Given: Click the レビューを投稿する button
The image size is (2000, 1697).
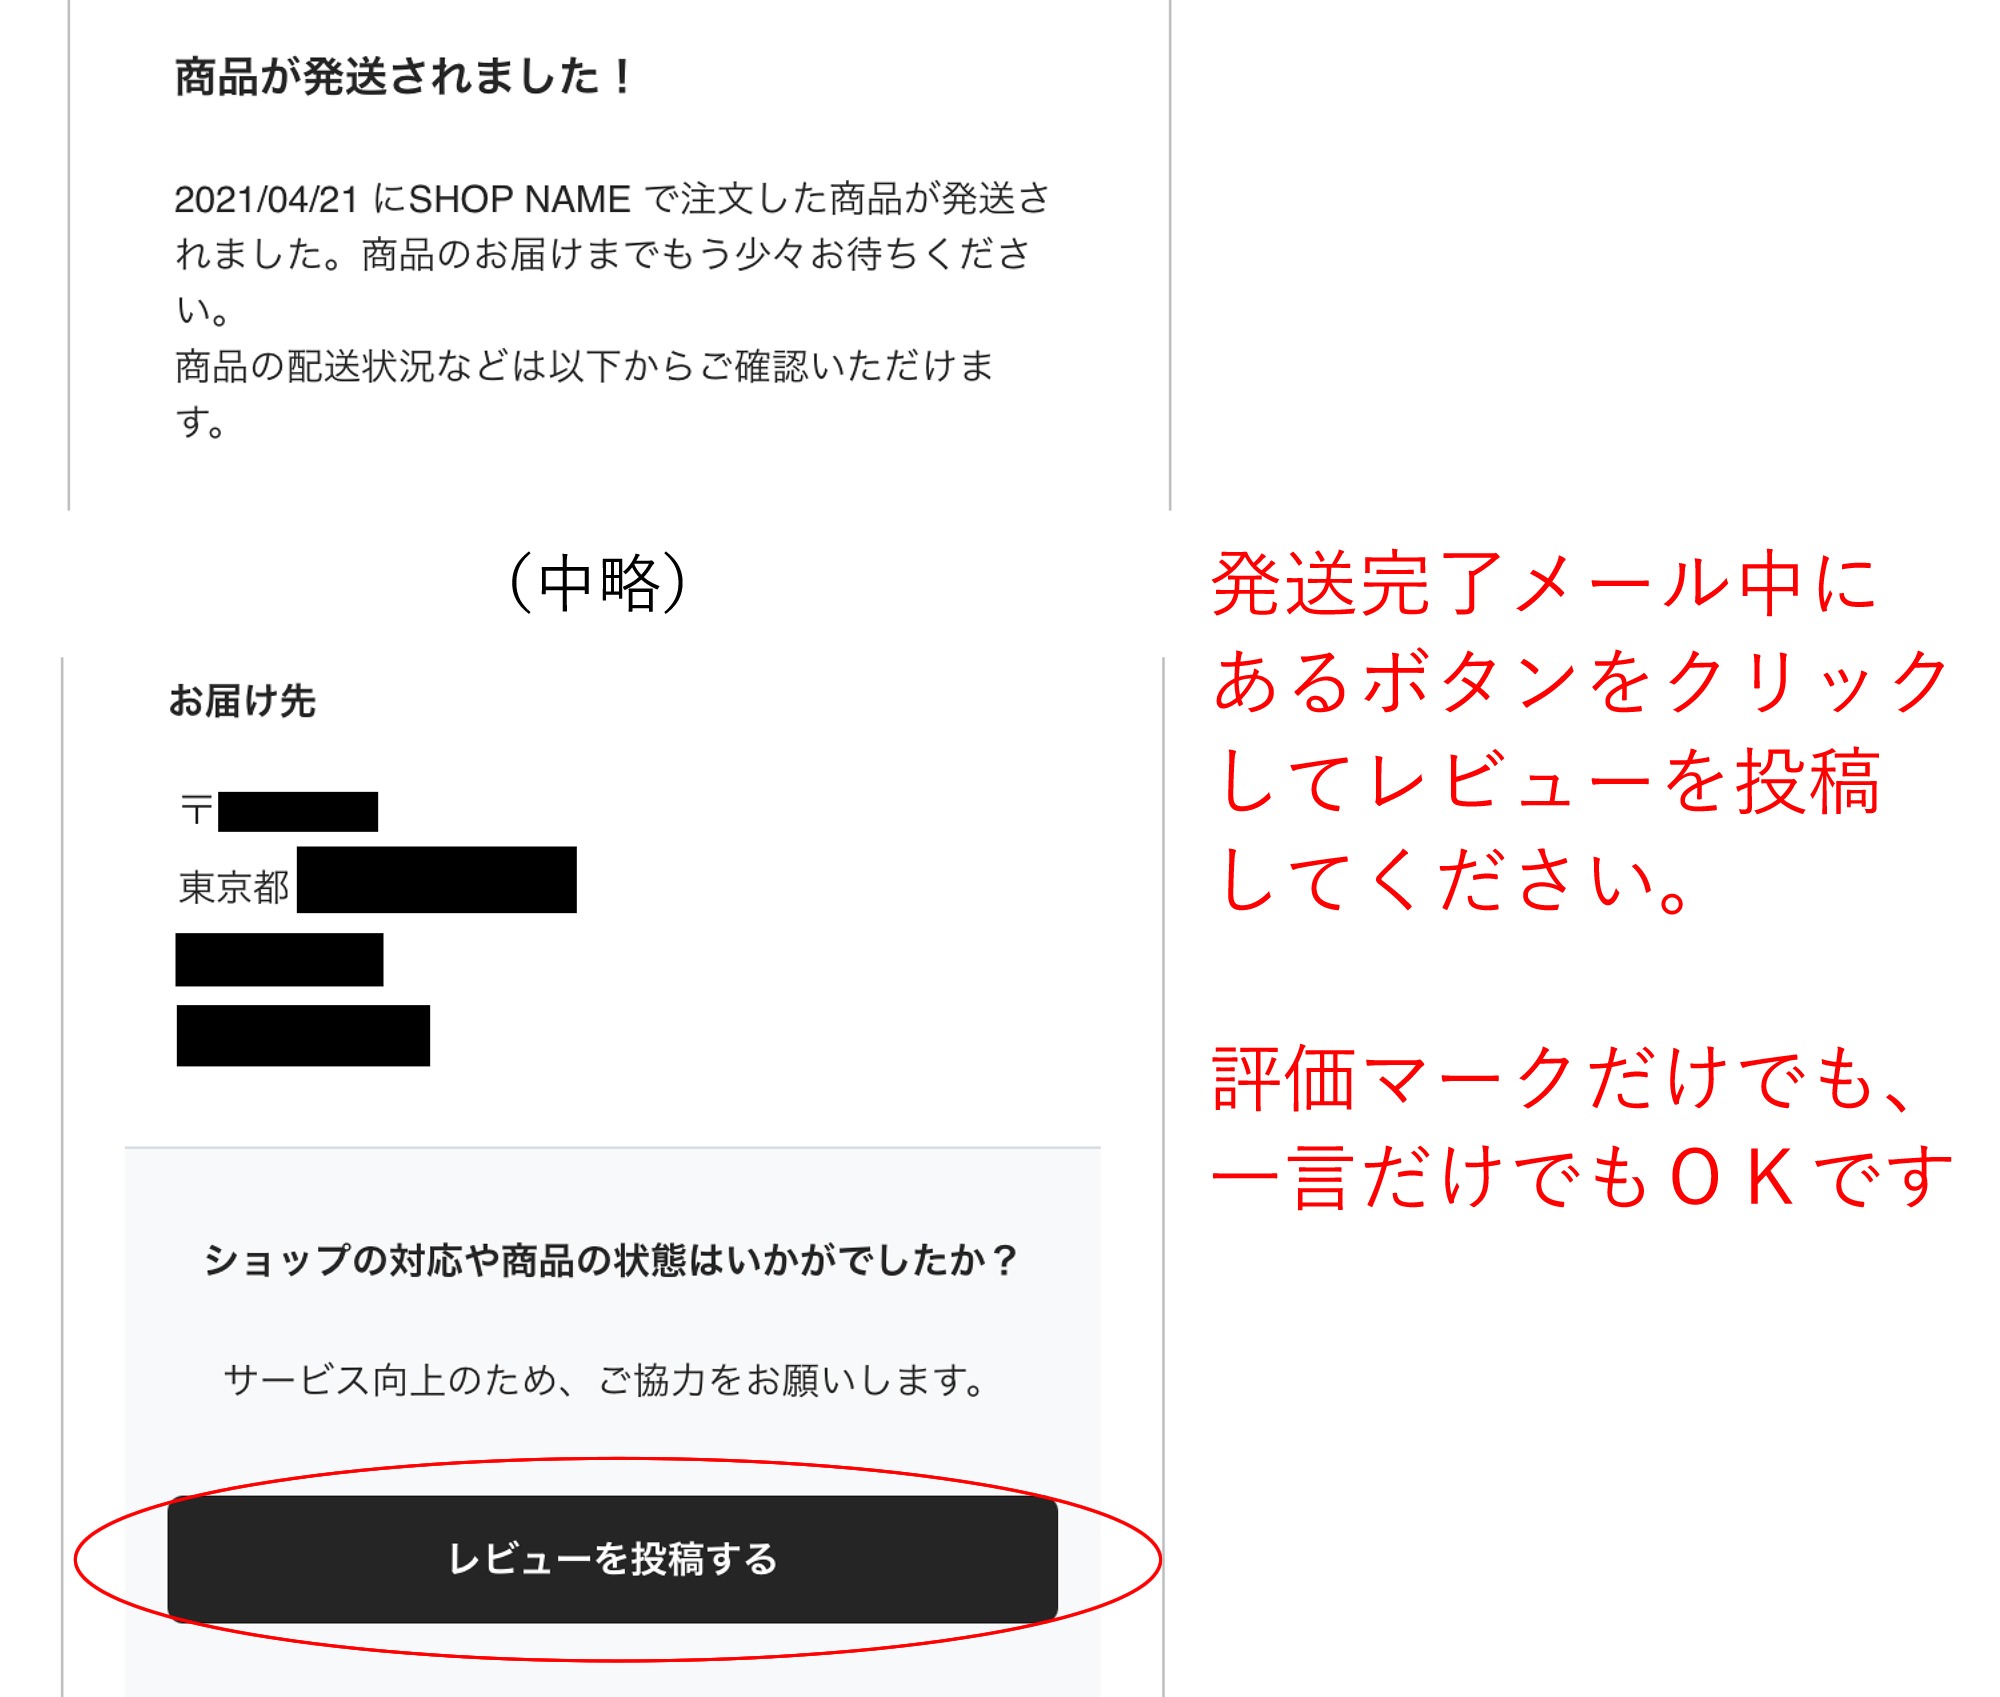Looking at the screenshot, I should 612,1558.
